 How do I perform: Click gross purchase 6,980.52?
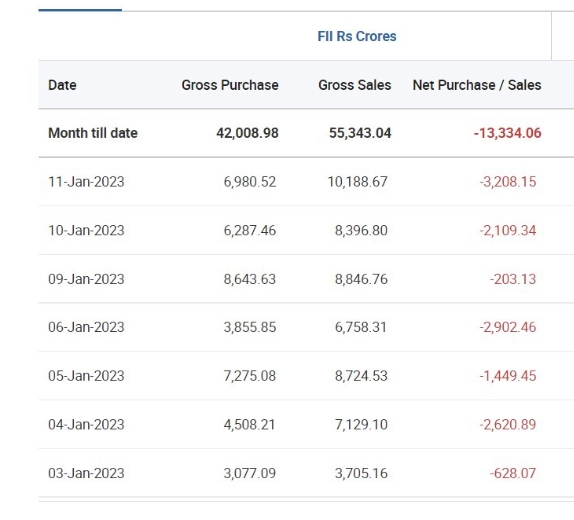(250, 182)
